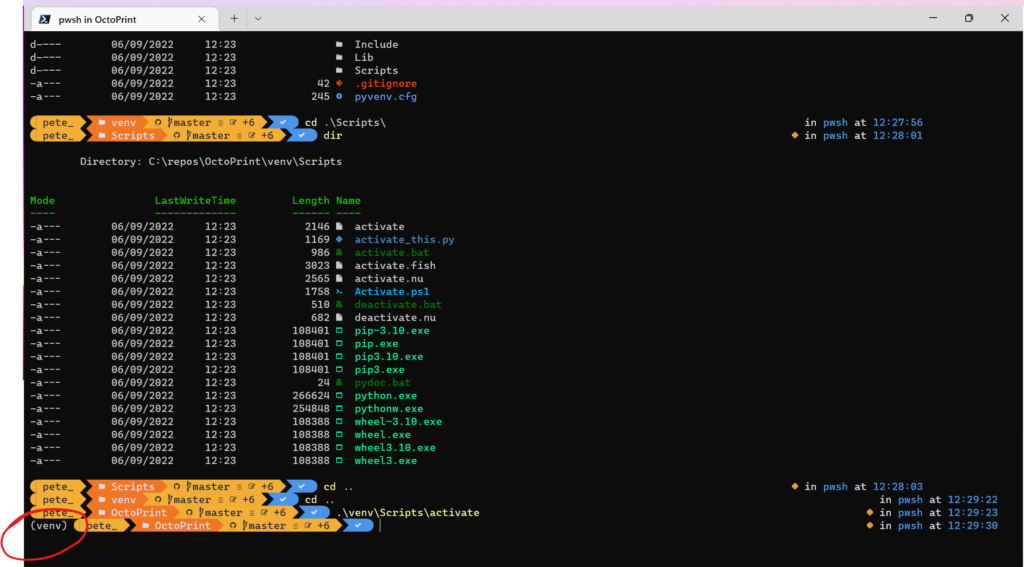Click the OctoPrint folder segment on last prompt

coord(176,525)
